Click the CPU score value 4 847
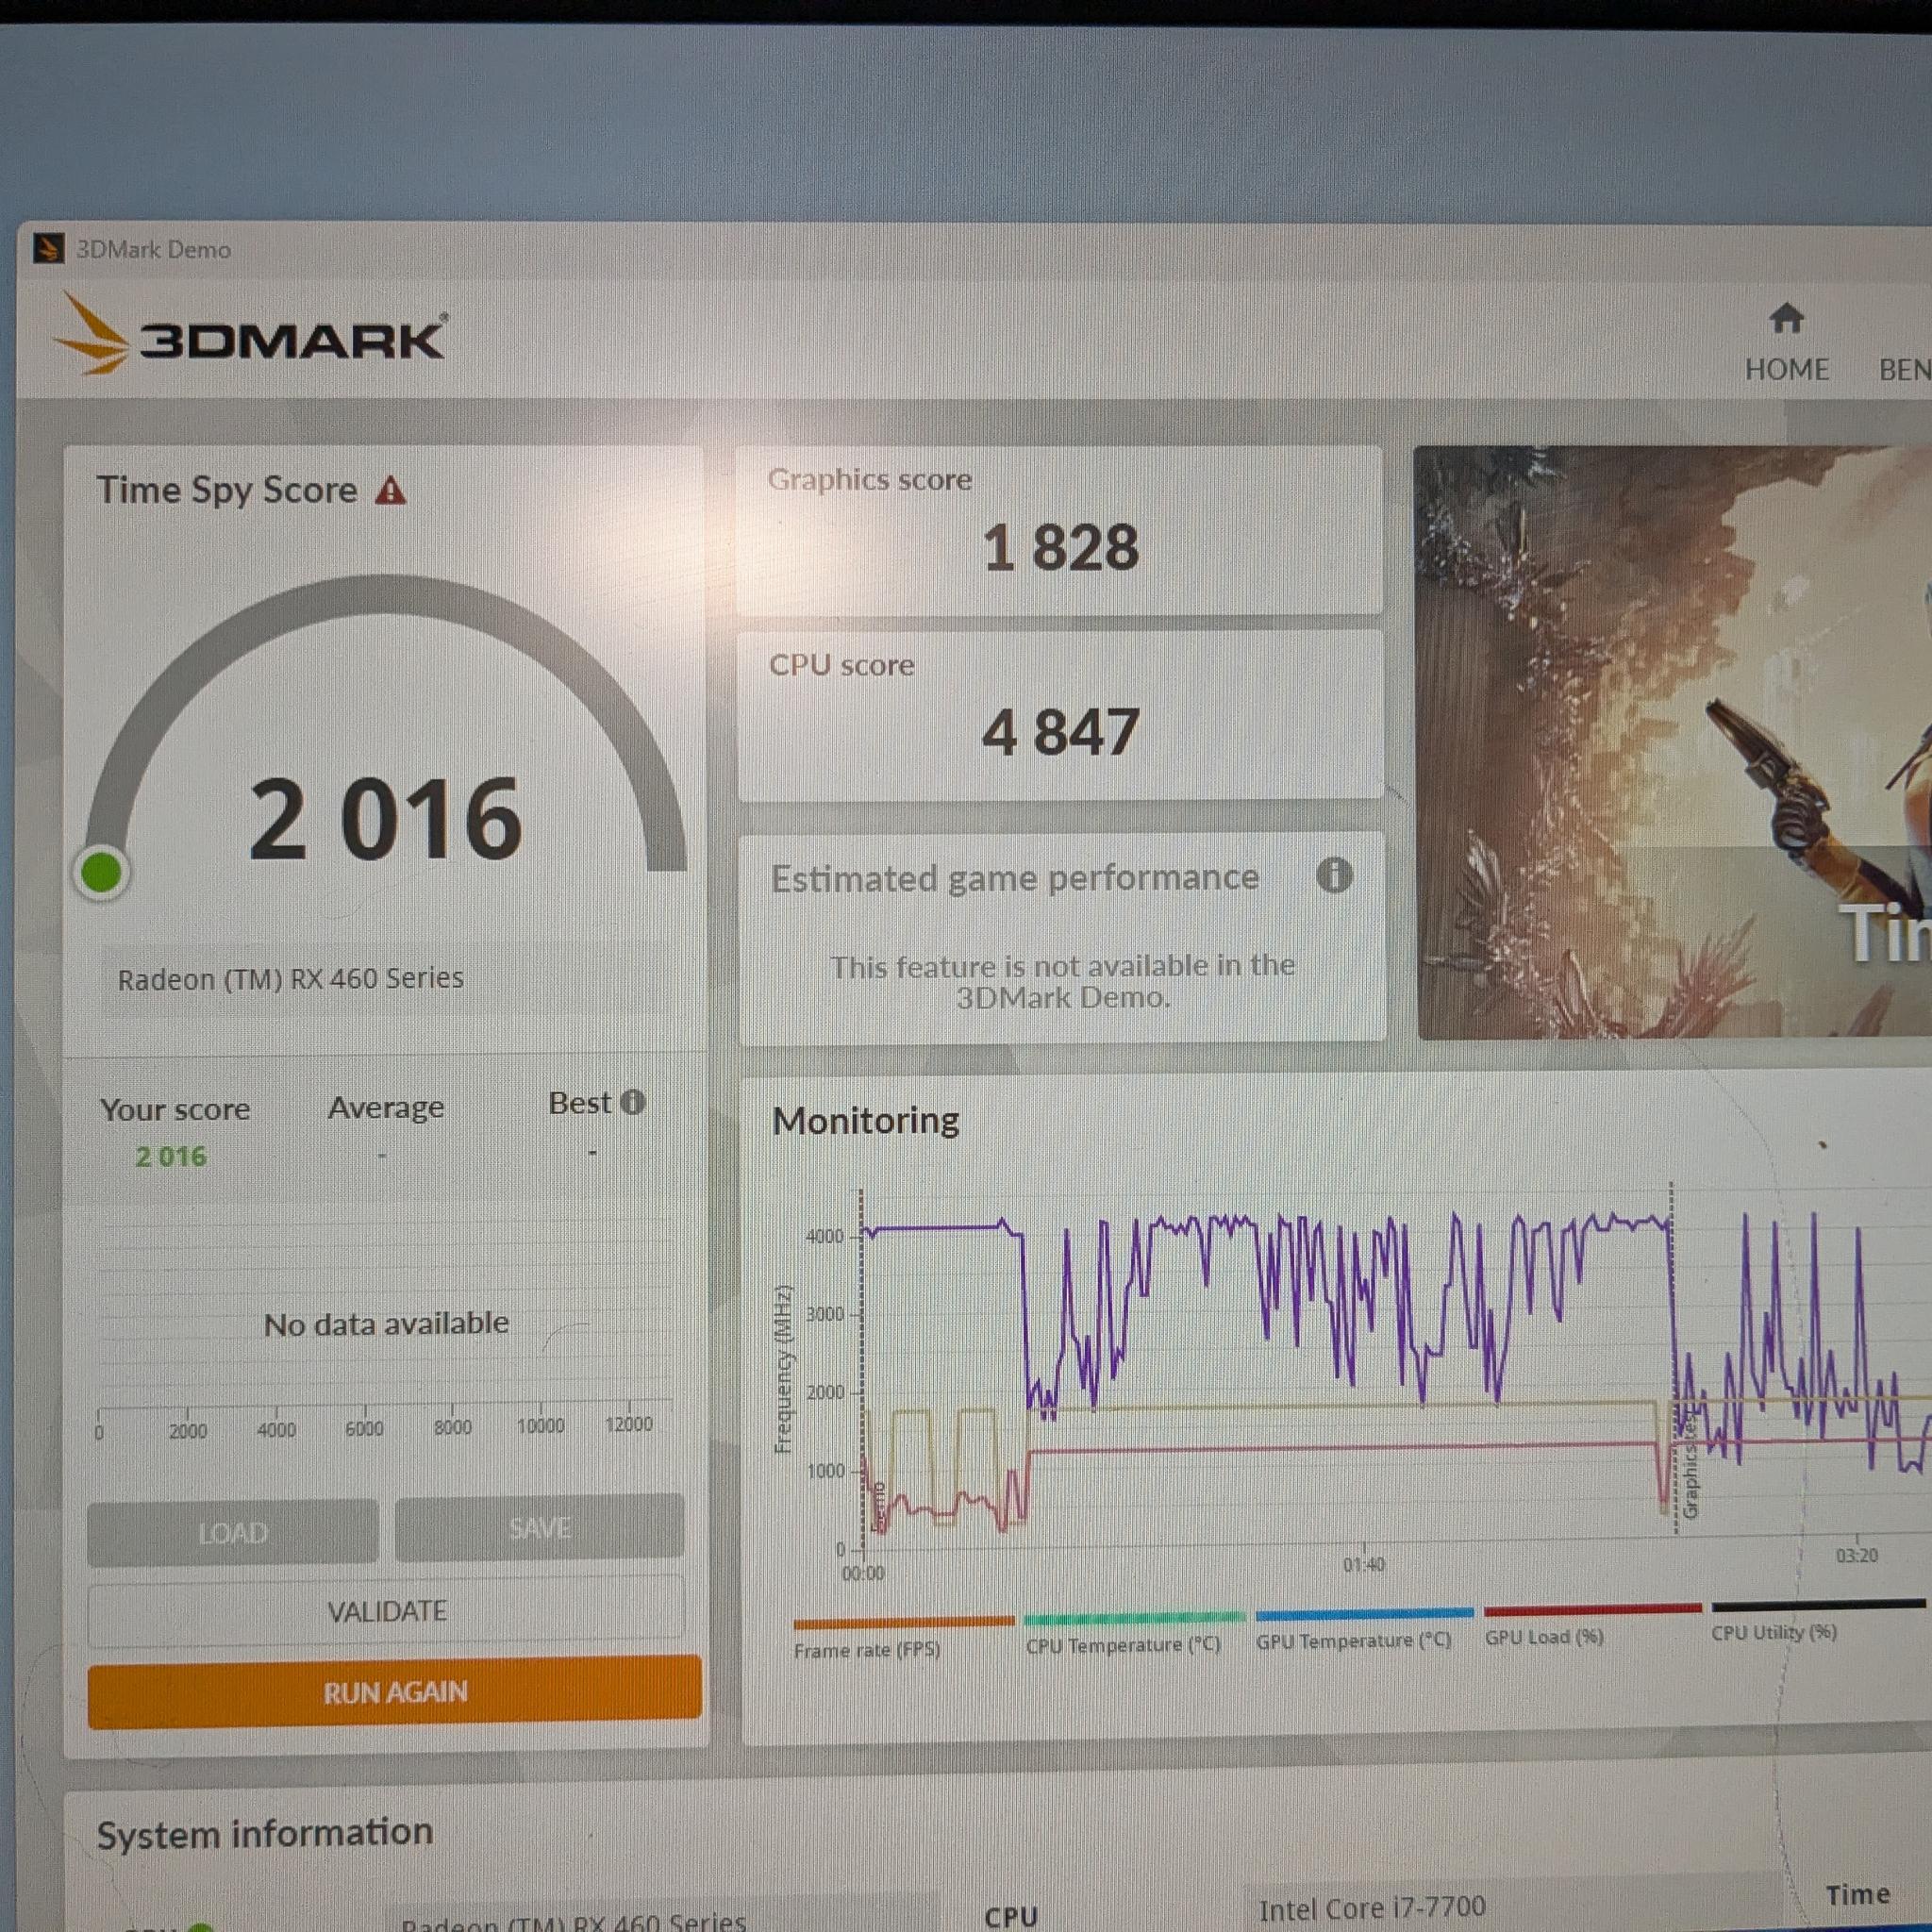Image resolution: width=1932 pixels, height=1932 pixels. click(x=1061, y=732)
